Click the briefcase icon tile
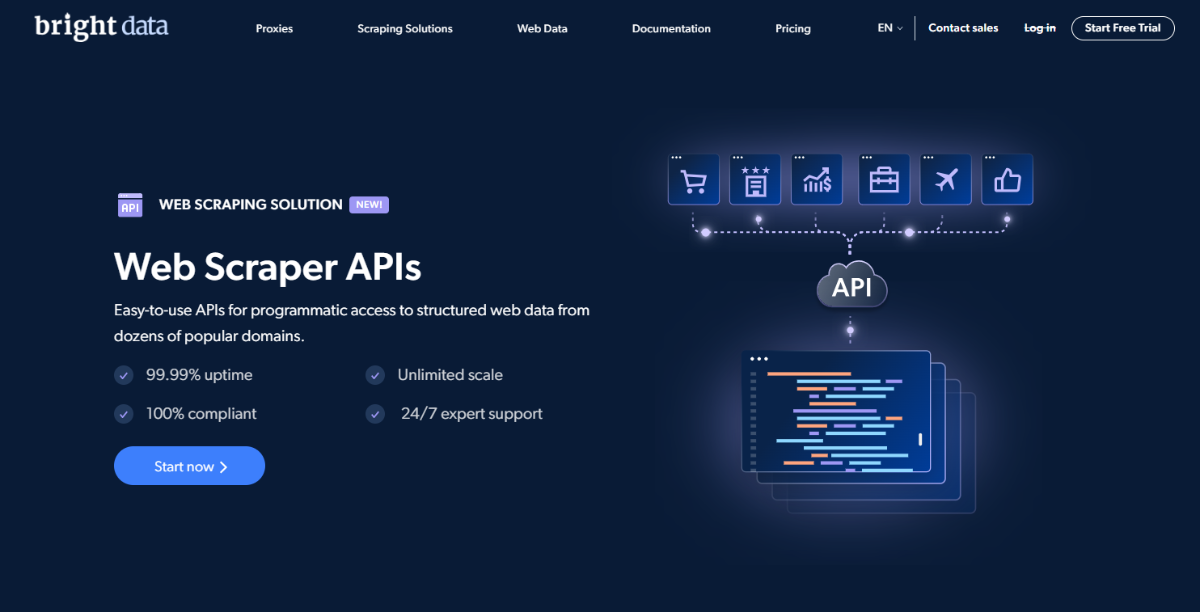This screenshot has width=1200, height=612. click(x=884, y=180)
